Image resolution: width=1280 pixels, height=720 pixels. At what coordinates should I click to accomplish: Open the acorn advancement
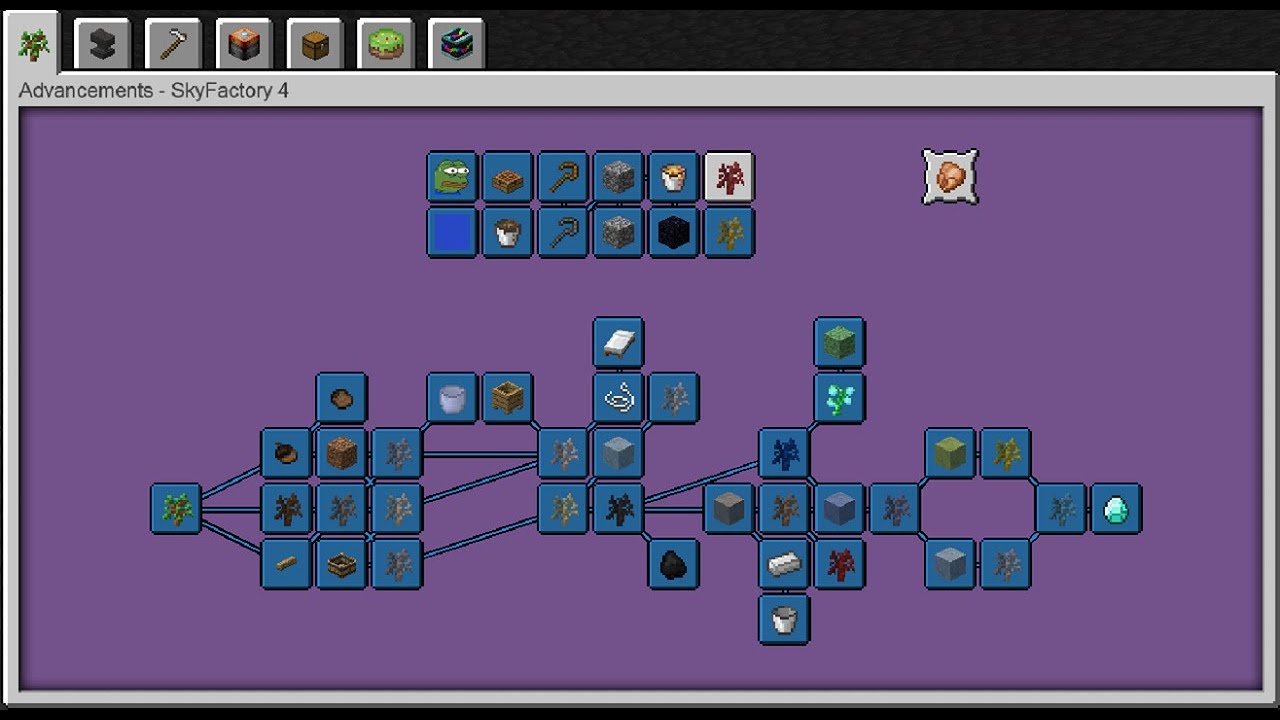point(286,454)
